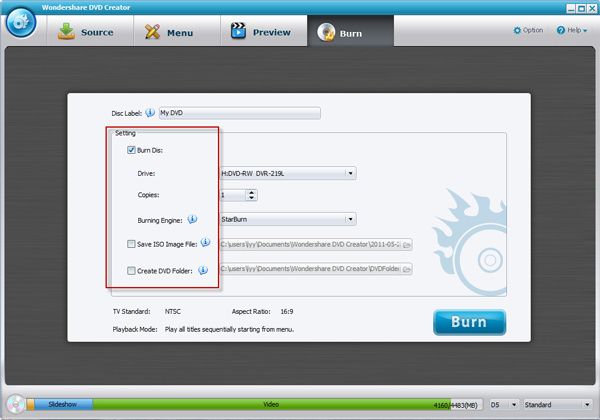This screenshot has width=600, height=420.
Task: Minimize the Wondershare DVD Creator window
Action: click(571, 8)
